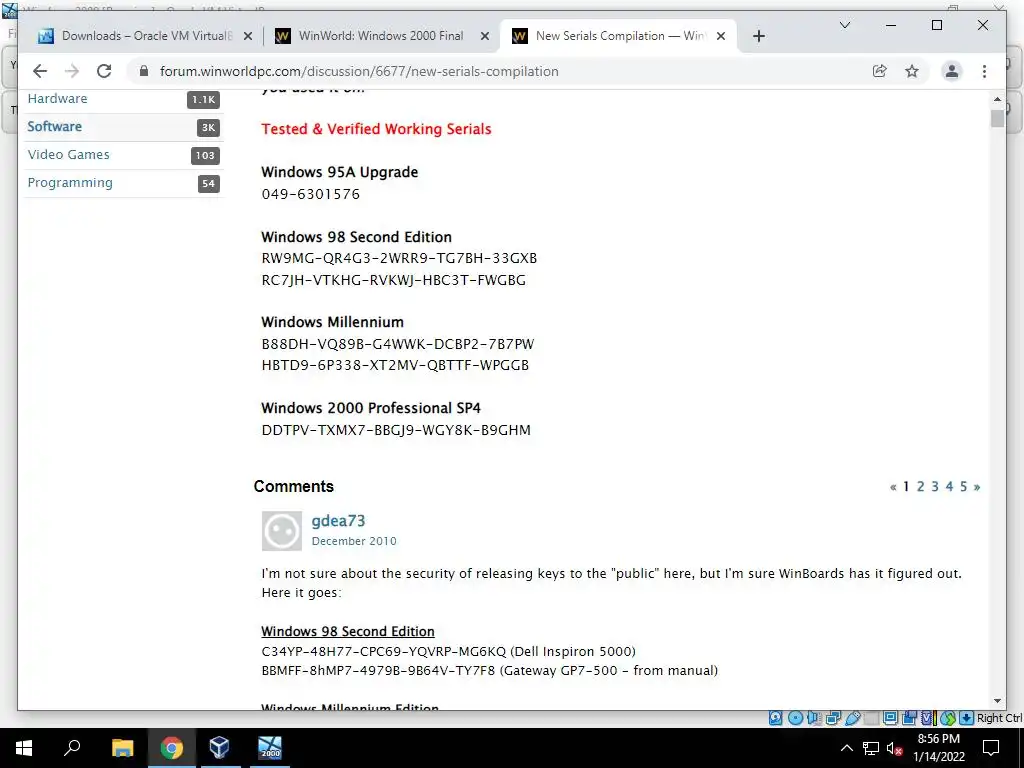Image resolution: width=1024 pixels, height=768 pixels.
Task: View site info via padlock icon
Action: pyautogui.click(x=144, y=71)
